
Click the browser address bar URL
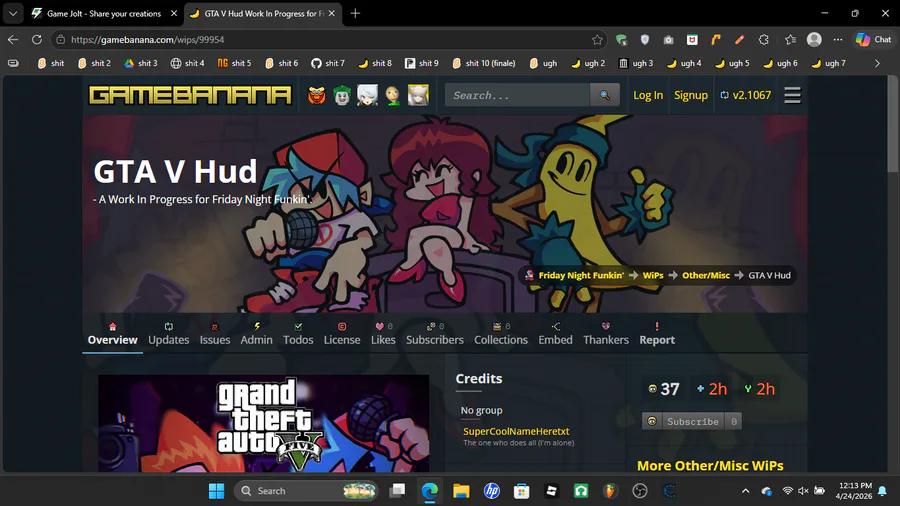click(148, 40)
